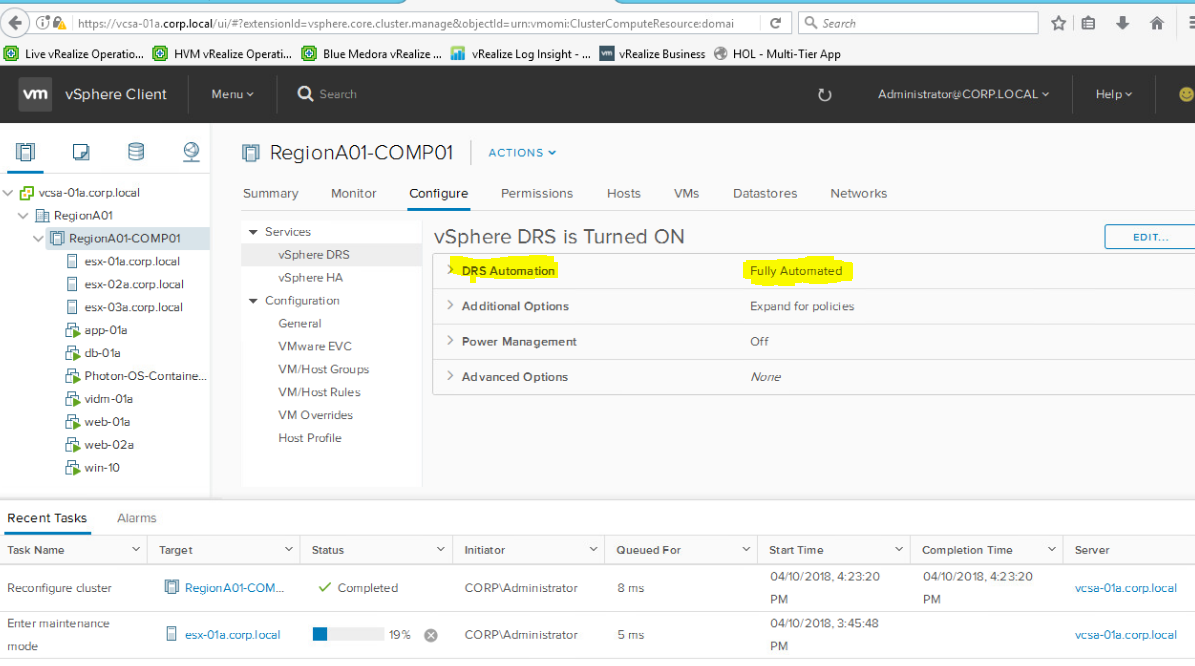The image size is (1195, 666).
Task: Open the Live vRealize Operations bookmark
Action: (x=73, y=53)
